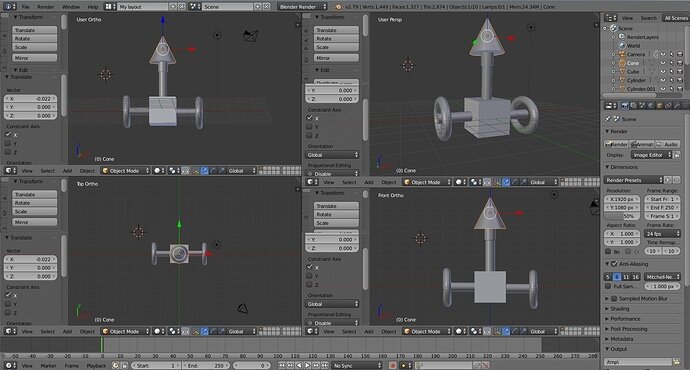Screen dimensions: 690x370
Task: Click the fullscreen scene add icon beside Scene field
Action: pos(258,7)
